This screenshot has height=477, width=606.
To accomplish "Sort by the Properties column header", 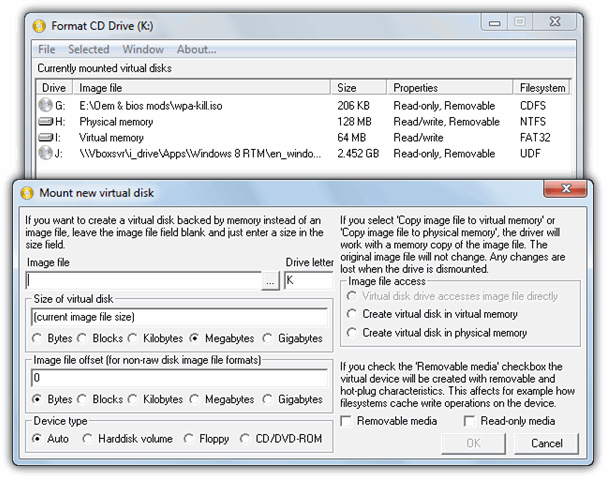I will click(450, 88).
